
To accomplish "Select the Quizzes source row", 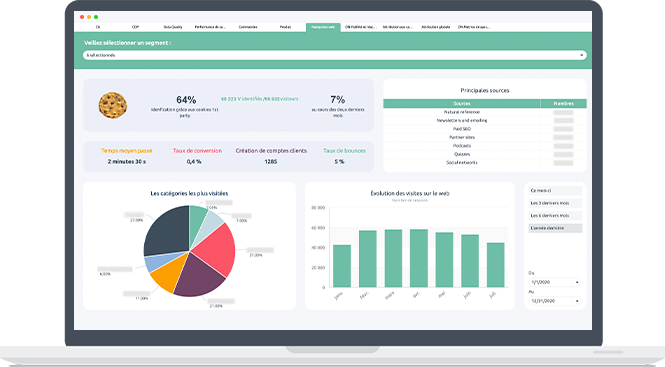I will pos(485,154).
